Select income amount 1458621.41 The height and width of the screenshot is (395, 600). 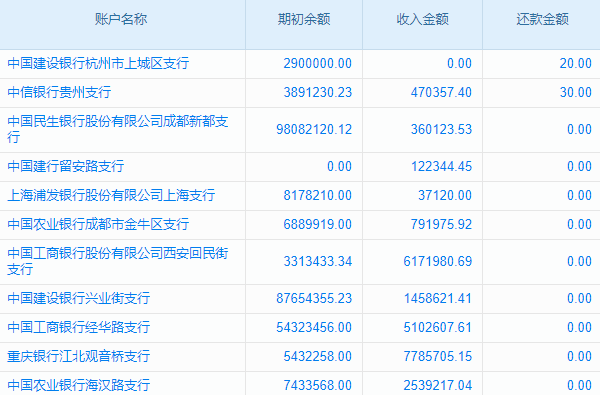coord(438,298)
